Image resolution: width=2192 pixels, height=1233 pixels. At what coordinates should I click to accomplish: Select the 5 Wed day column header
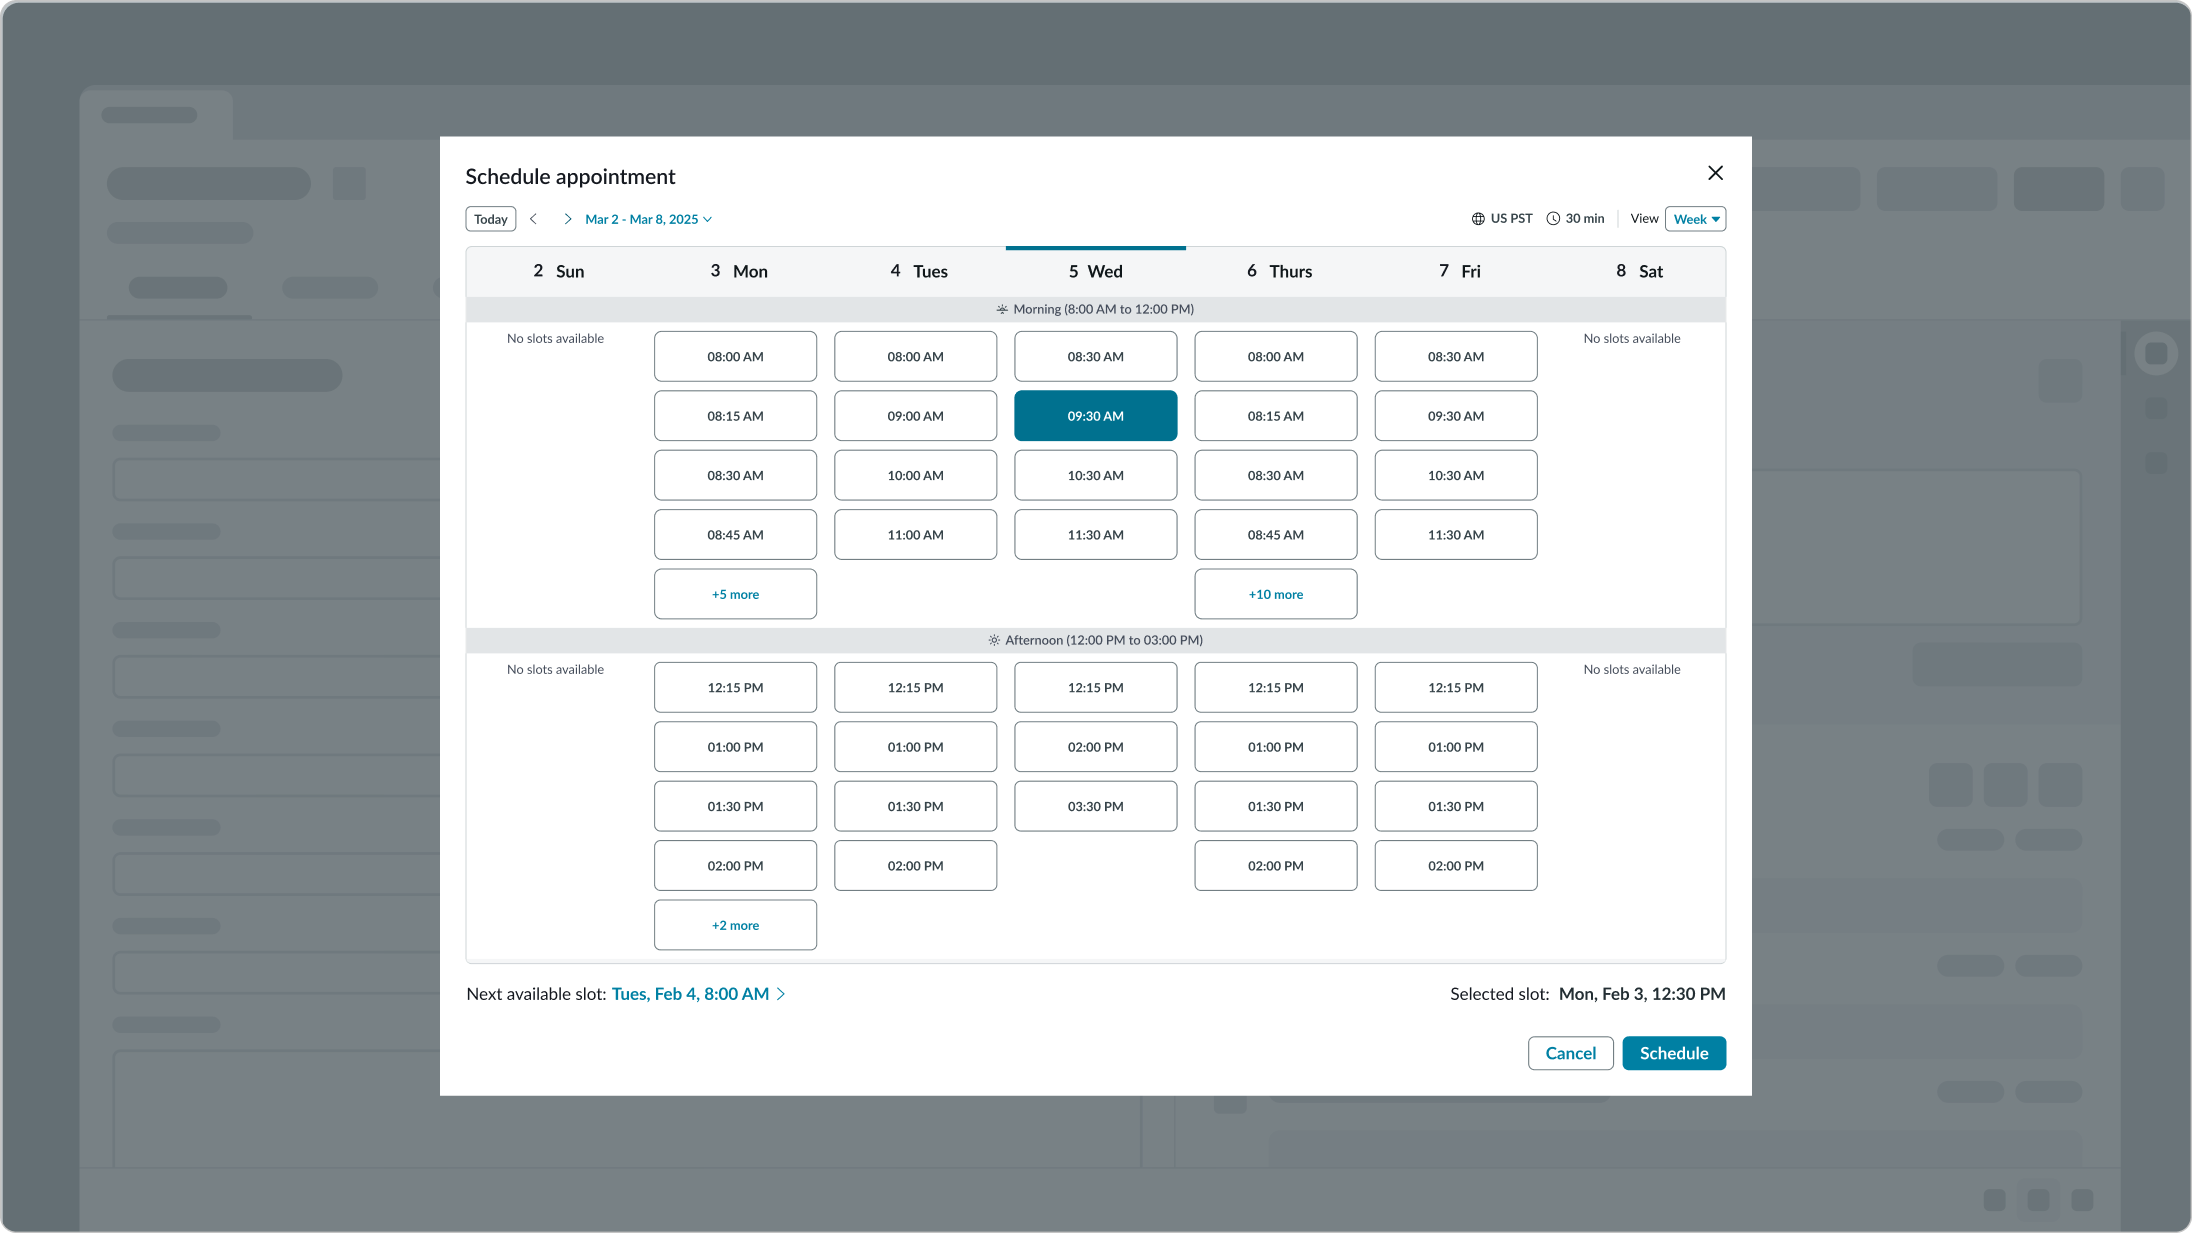1095,271
